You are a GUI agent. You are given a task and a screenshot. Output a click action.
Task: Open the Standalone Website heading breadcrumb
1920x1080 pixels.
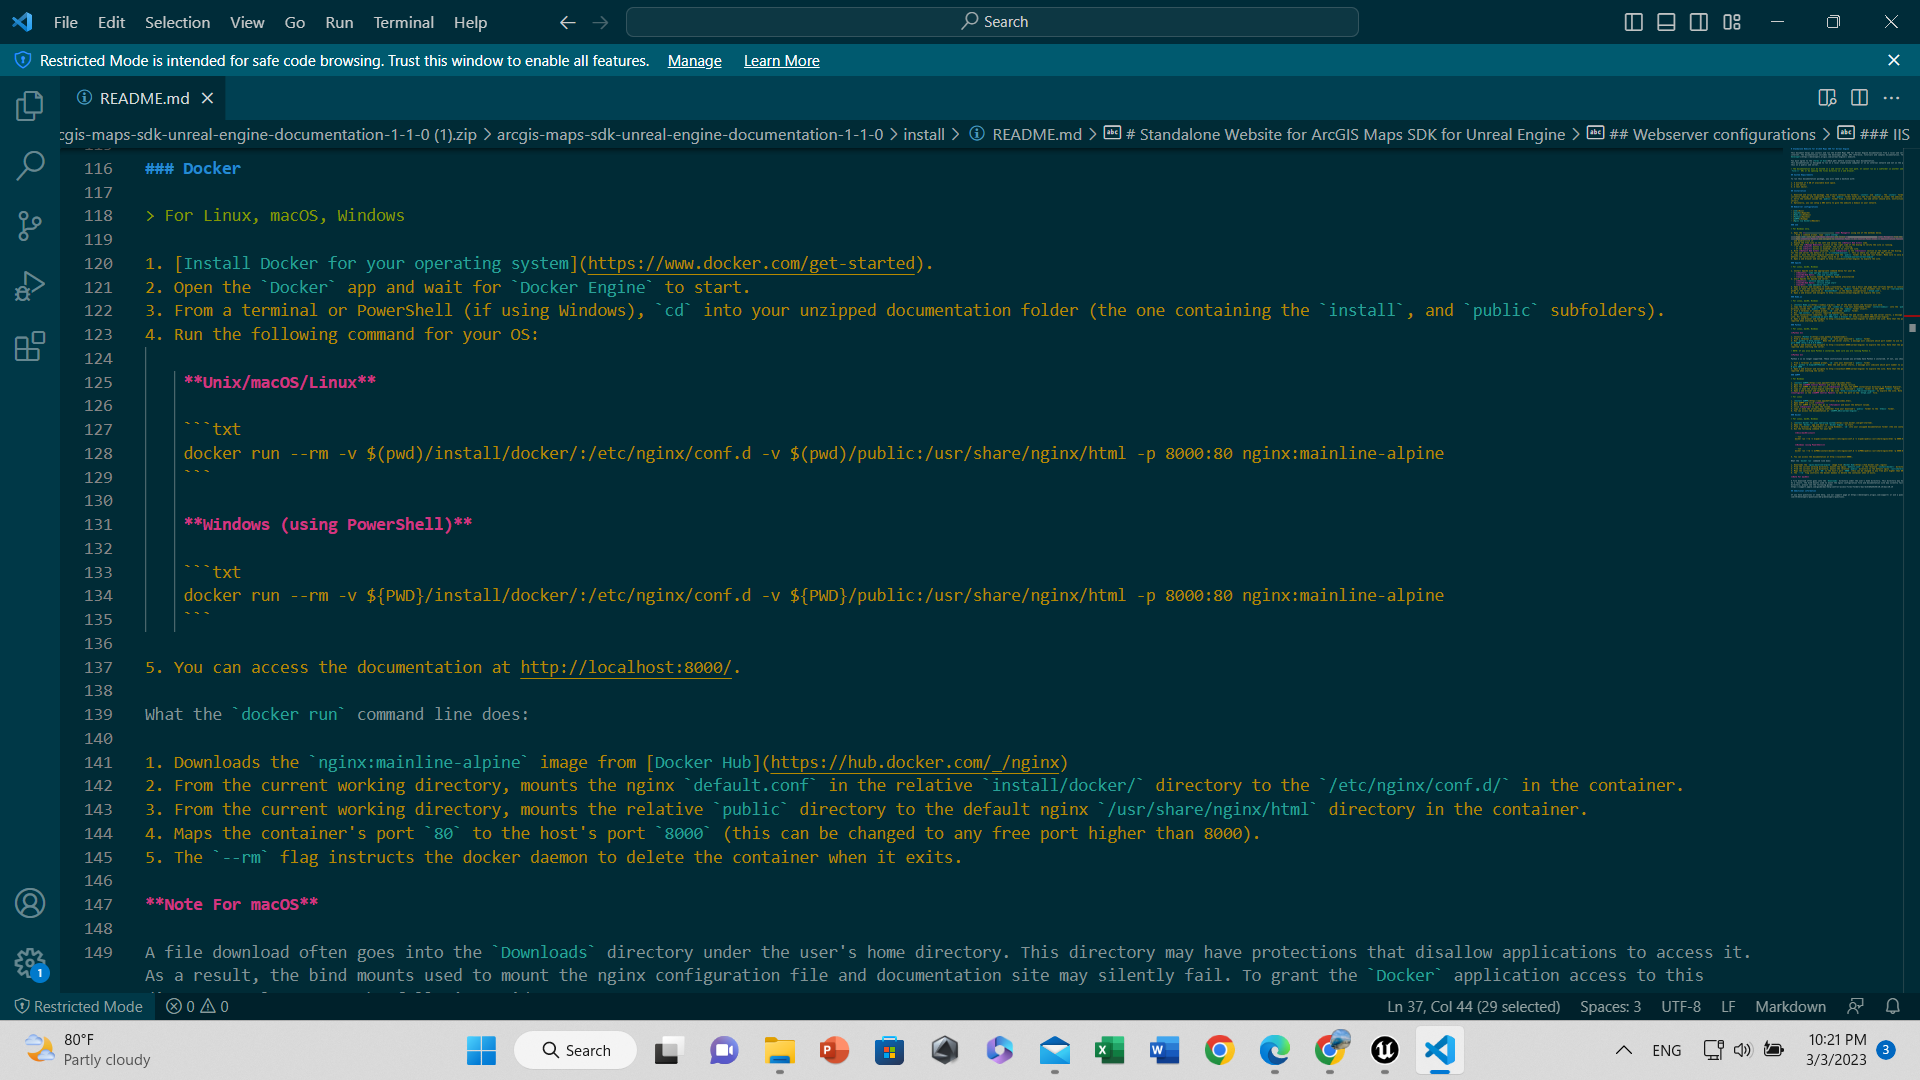[x=1344, y=135]
